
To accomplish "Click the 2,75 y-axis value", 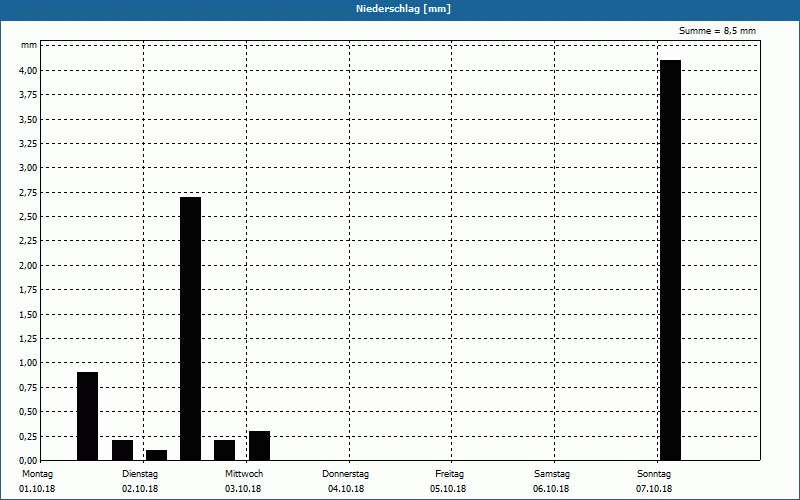I will coord(28,192).
